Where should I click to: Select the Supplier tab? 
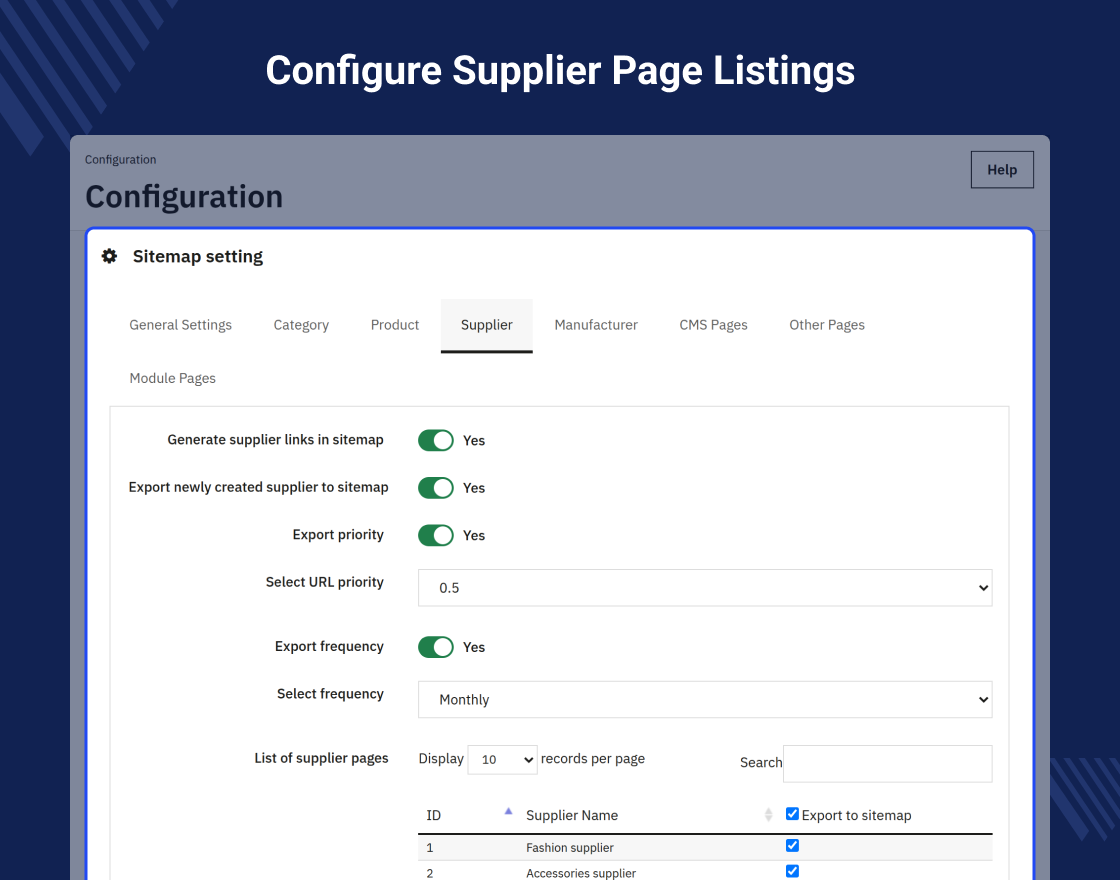[x=486, y=325]
